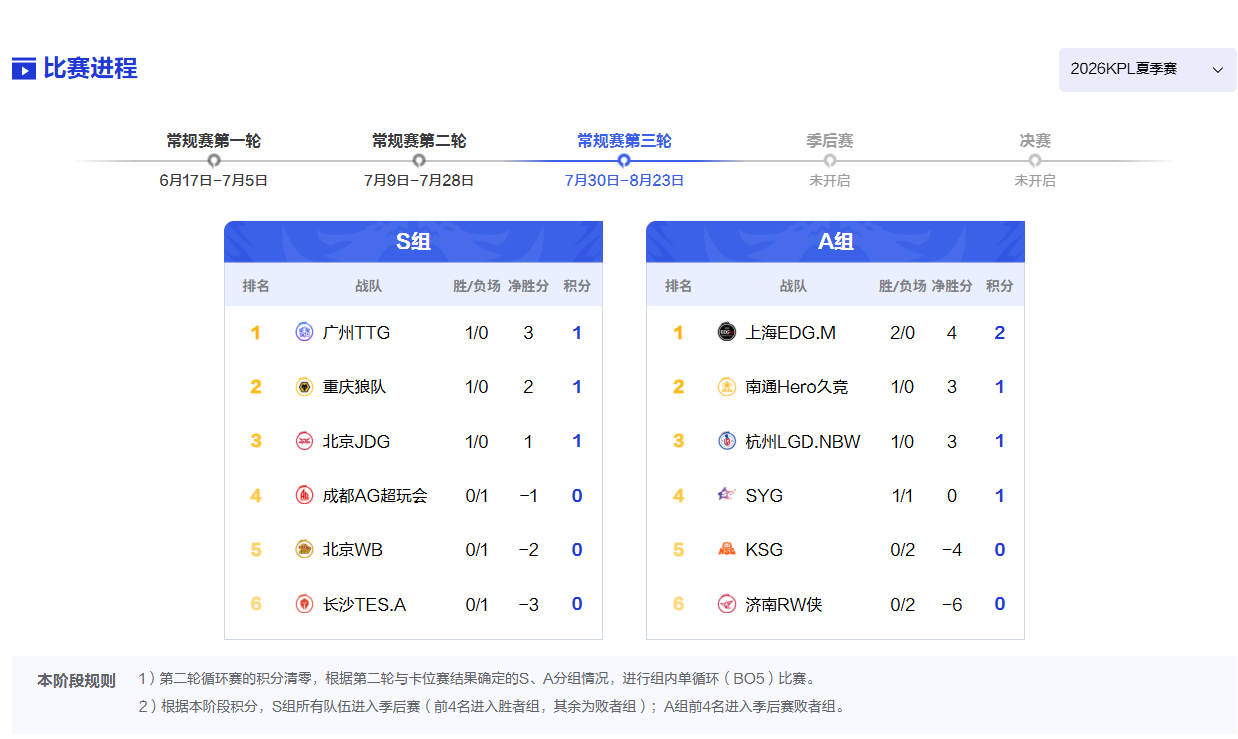Open the 长沙TES.A team name link
The height and width of the screenshot is (739, 1238).
point(364,604)
